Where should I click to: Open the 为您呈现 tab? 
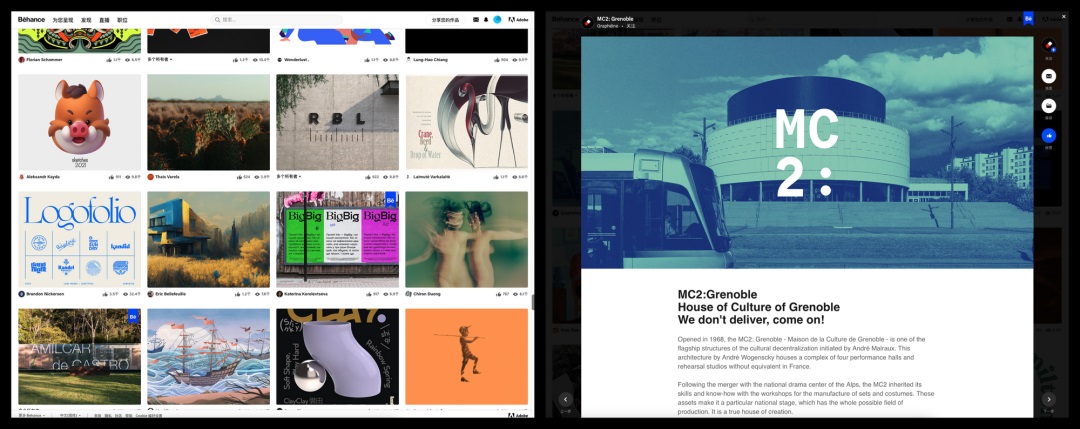63,21
